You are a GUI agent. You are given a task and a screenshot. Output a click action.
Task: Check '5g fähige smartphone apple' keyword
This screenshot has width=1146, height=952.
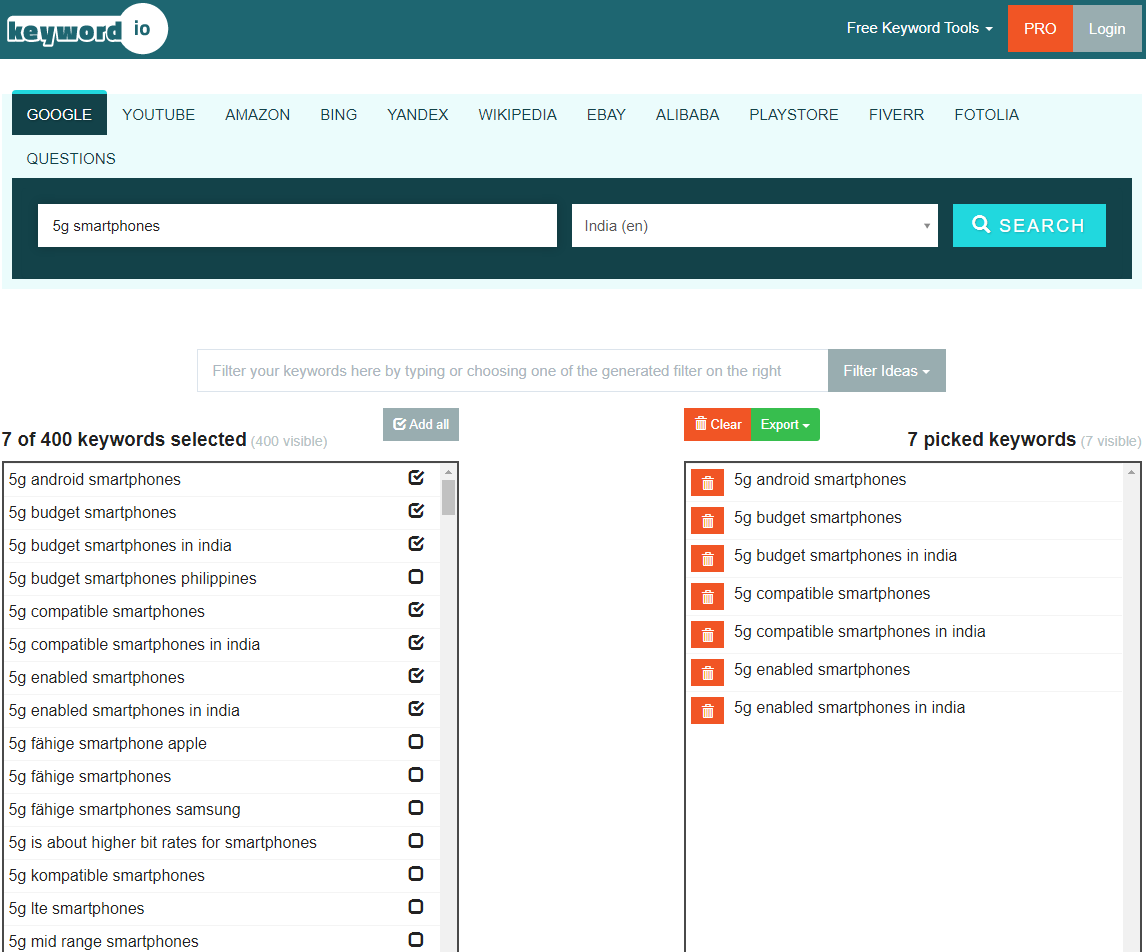[x=416, y=742]
